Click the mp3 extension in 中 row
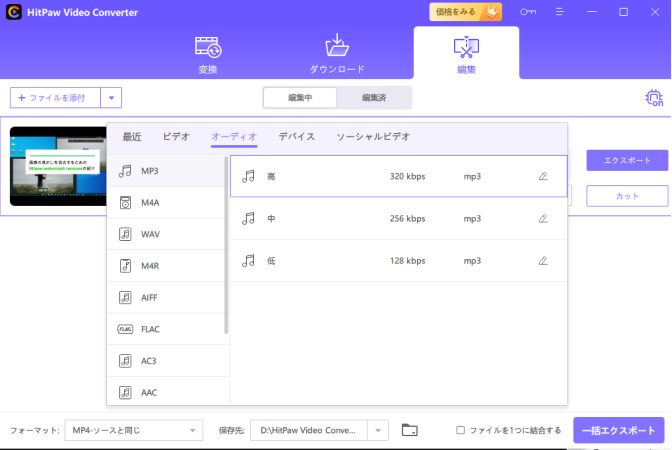672x450 pixels. (472, 219)
